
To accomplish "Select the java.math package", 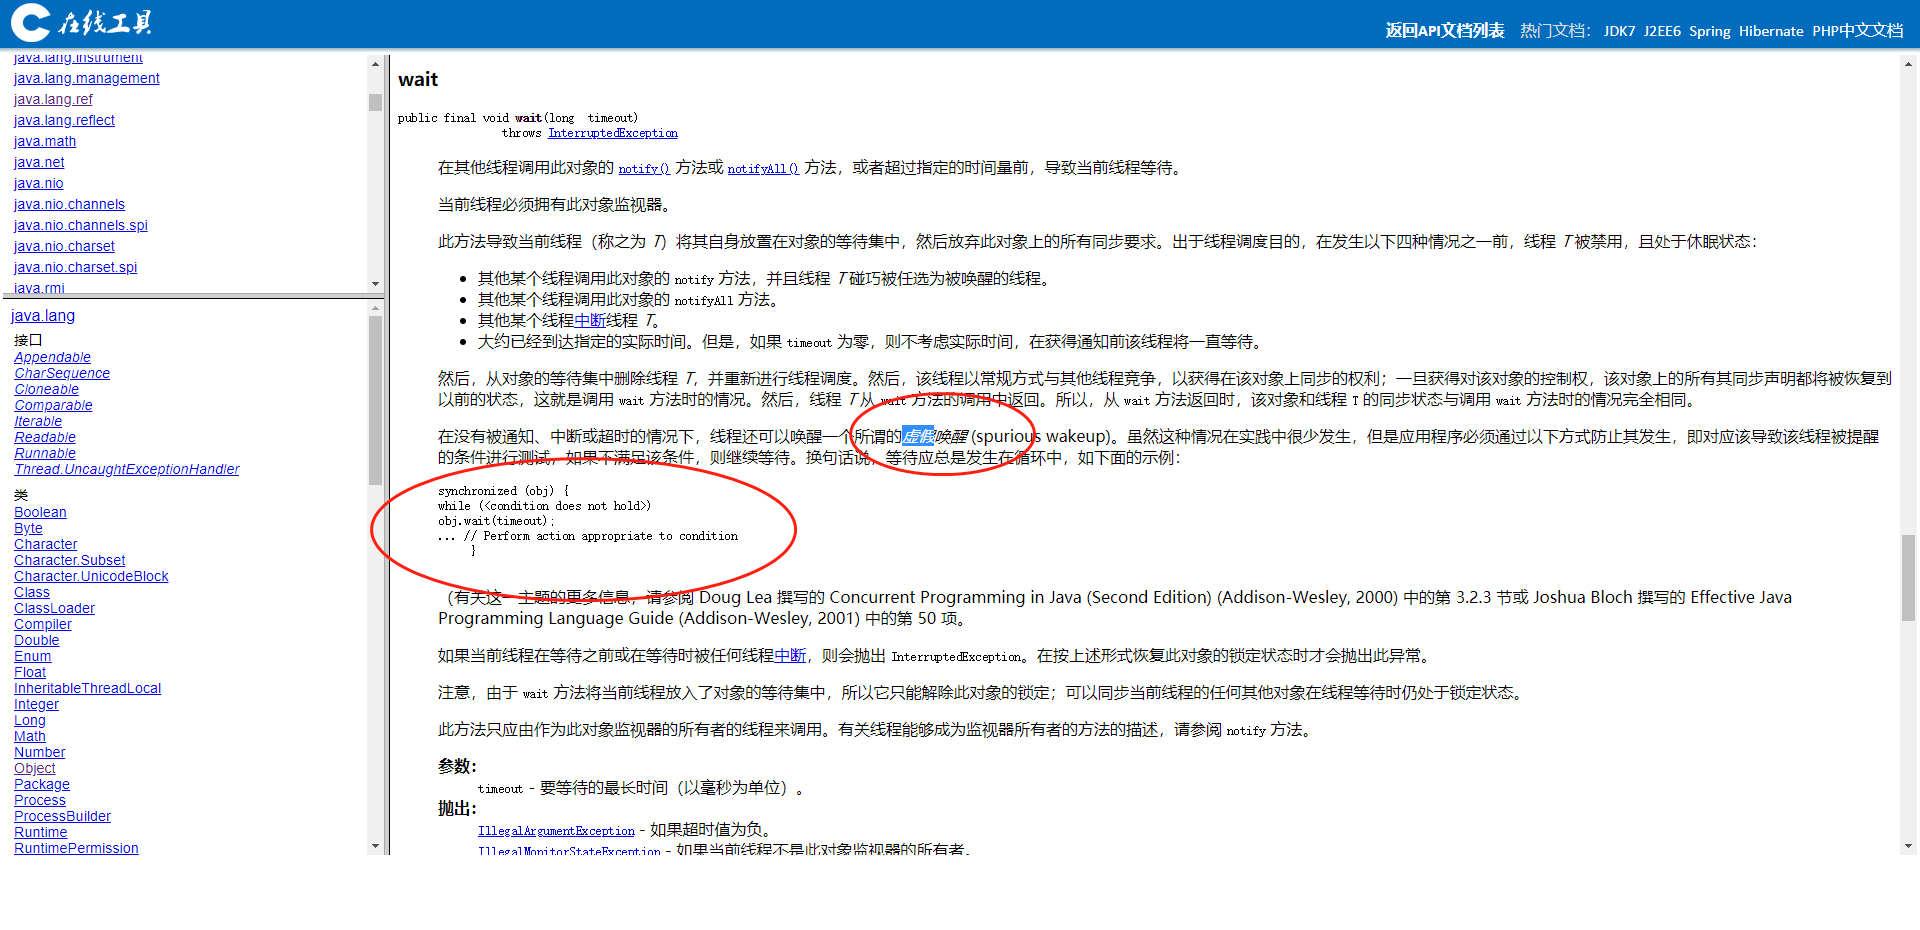I will pyautogui.click(x=44, y=141).
